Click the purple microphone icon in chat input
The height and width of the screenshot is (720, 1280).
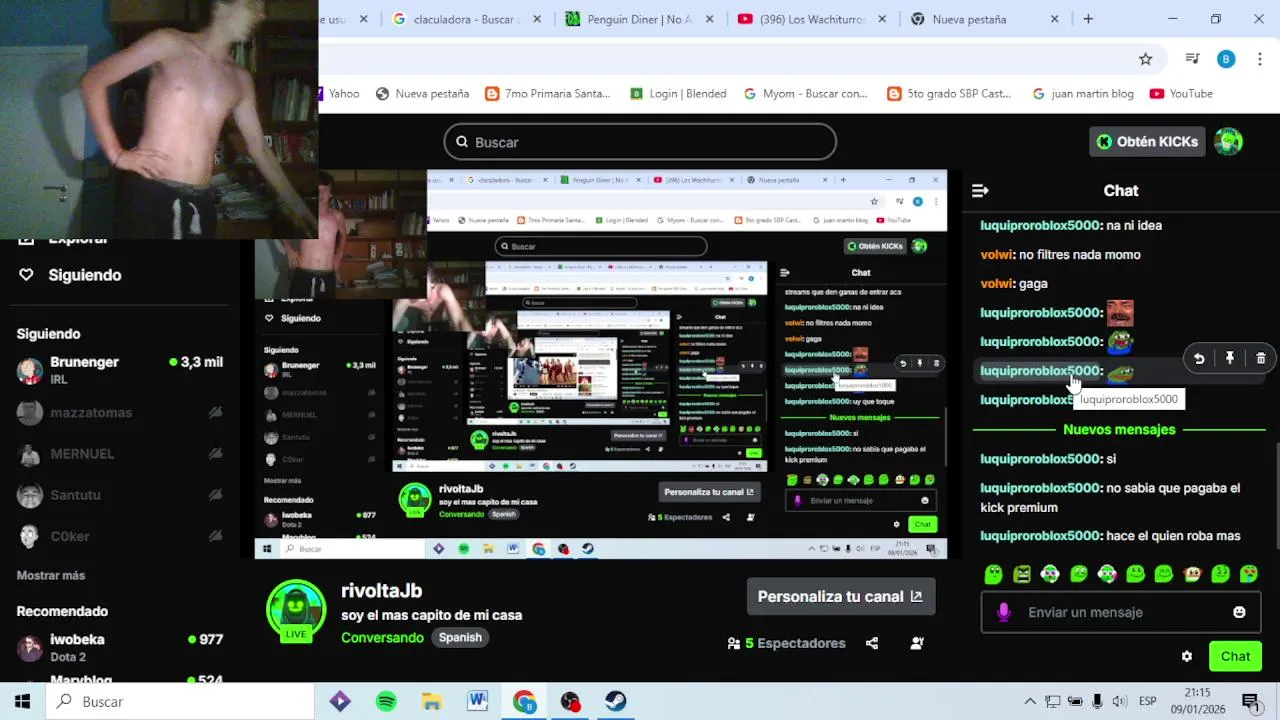coord(1004,612)
